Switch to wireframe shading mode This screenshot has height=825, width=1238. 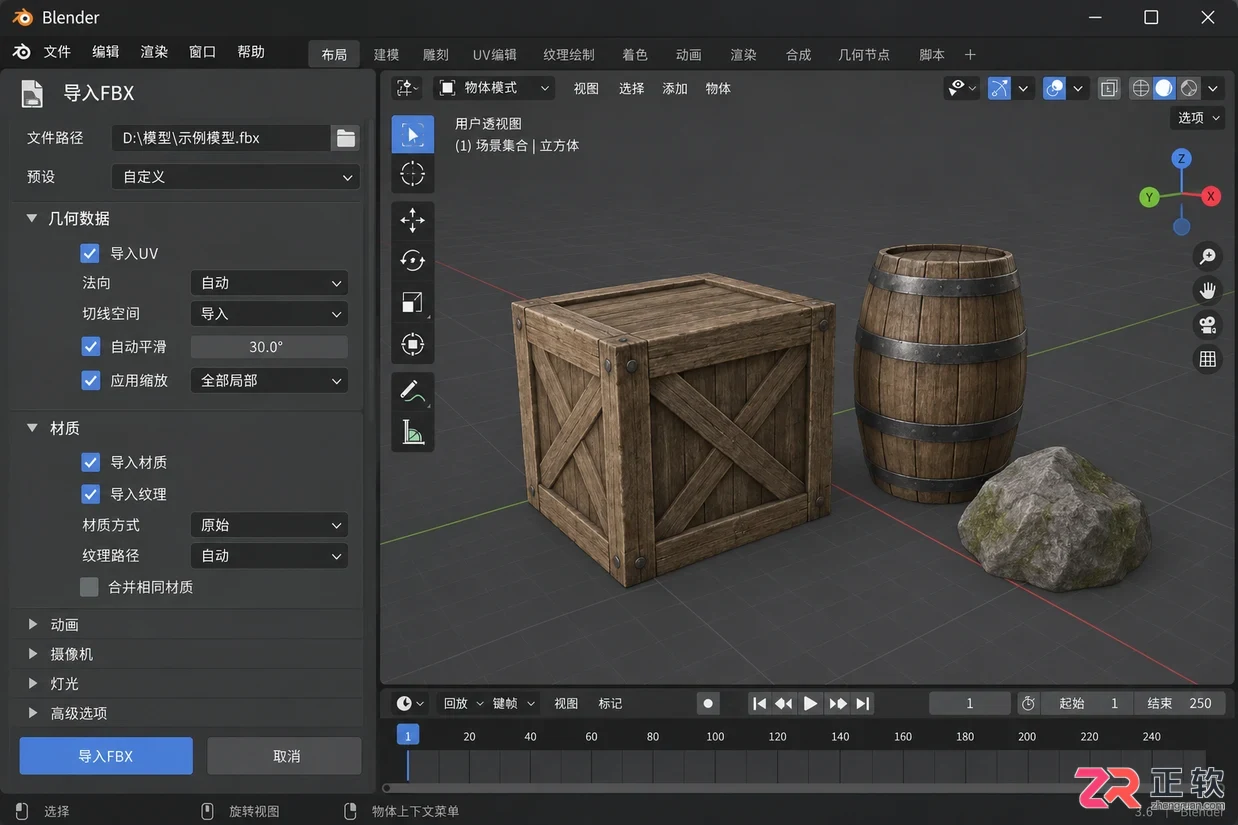click(x=1140, y=88)
